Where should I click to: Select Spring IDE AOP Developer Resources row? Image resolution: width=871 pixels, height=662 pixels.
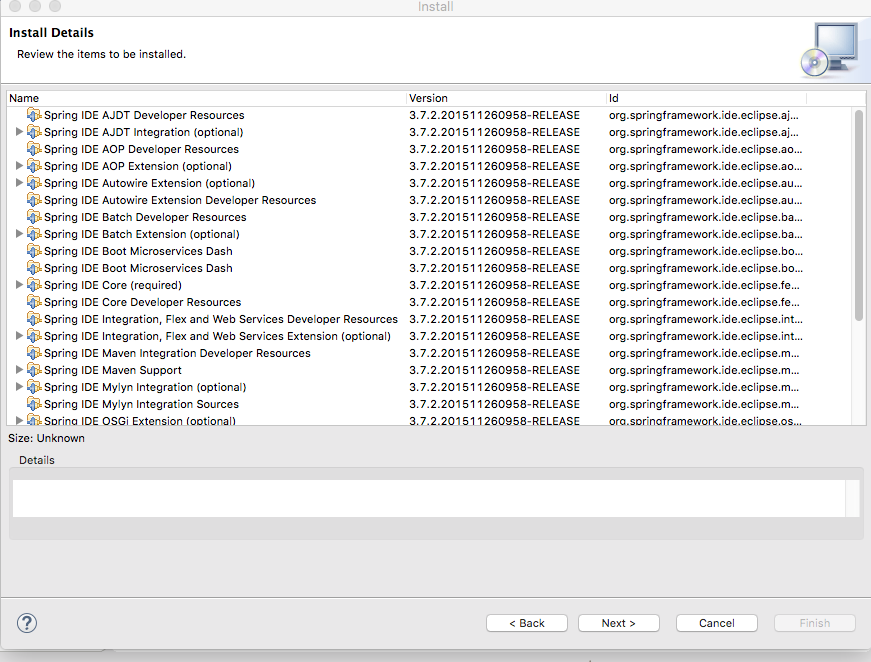tap(429, 149)
